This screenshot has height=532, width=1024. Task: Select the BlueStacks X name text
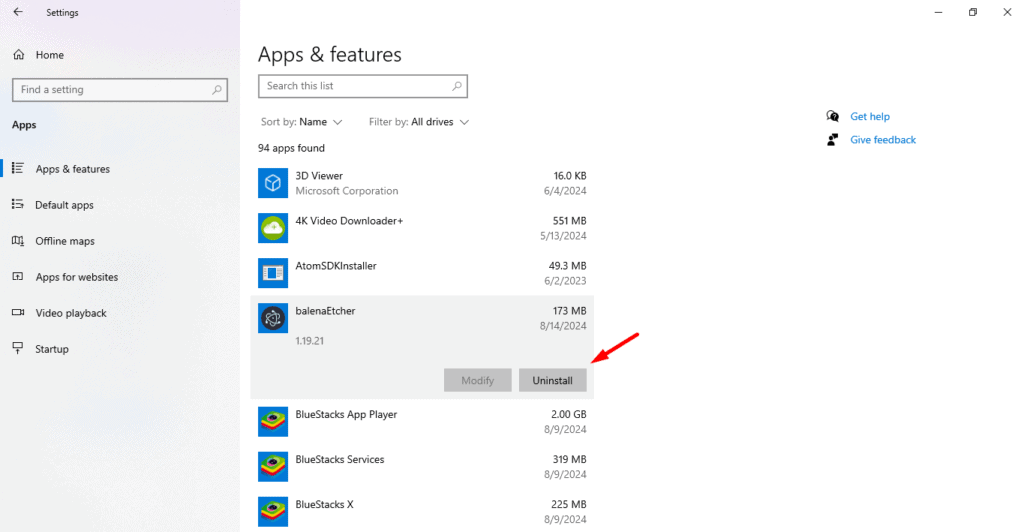coord(324,505)
